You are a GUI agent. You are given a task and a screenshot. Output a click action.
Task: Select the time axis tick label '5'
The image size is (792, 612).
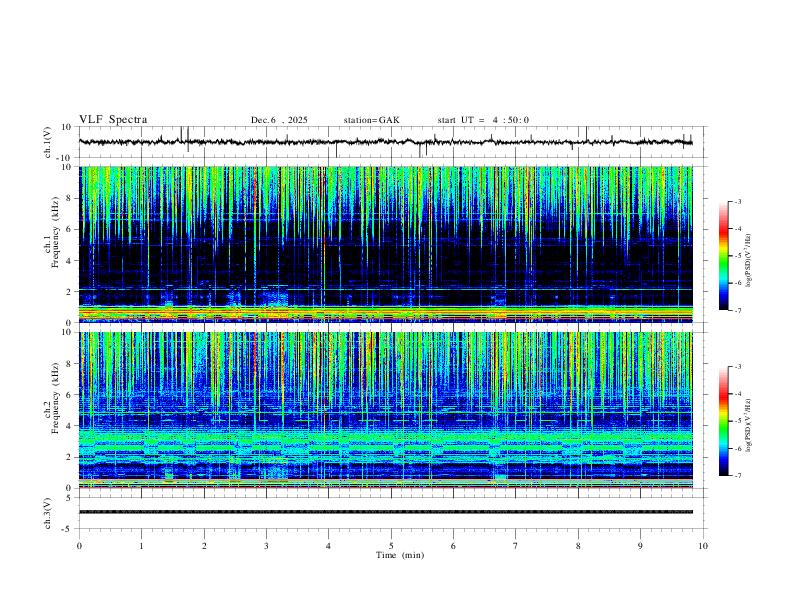point(391,546)
